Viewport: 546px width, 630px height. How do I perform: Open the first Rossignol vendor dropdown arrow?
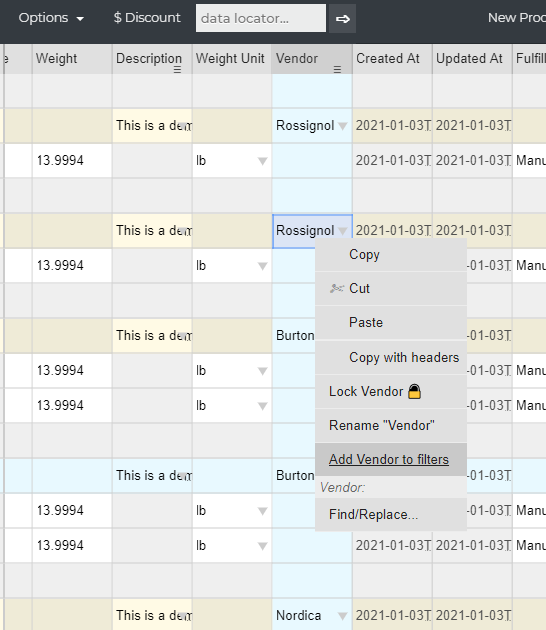tap(343, 126)
